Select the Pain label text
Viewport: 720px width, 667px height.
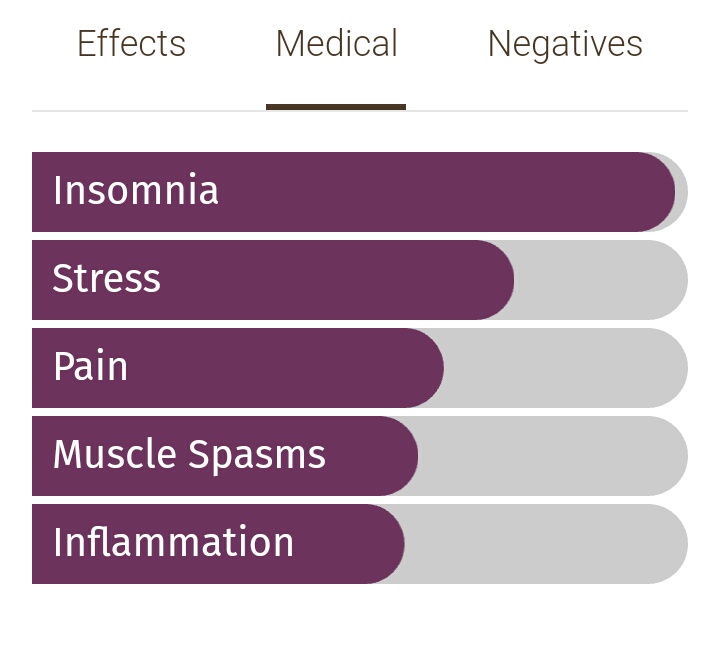point(90,366)
